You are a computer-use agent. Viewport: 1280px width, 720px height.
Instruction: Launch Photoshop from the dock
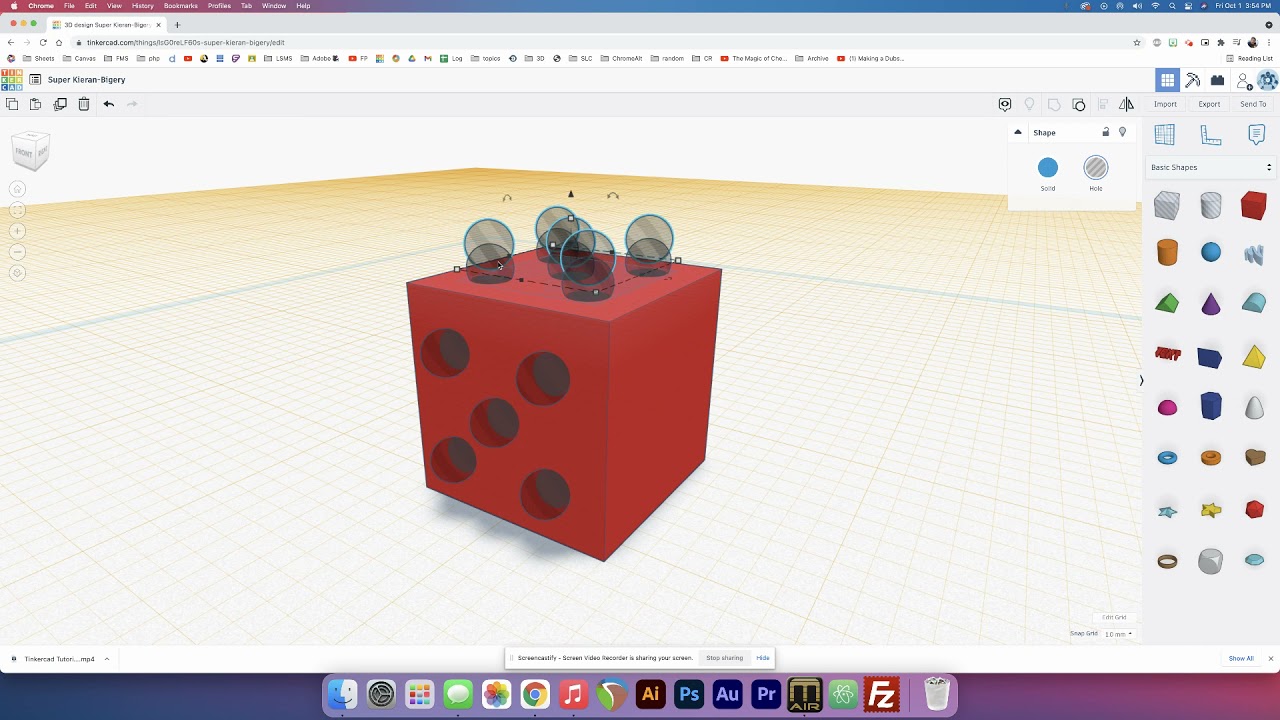click(x=689, y=694)
